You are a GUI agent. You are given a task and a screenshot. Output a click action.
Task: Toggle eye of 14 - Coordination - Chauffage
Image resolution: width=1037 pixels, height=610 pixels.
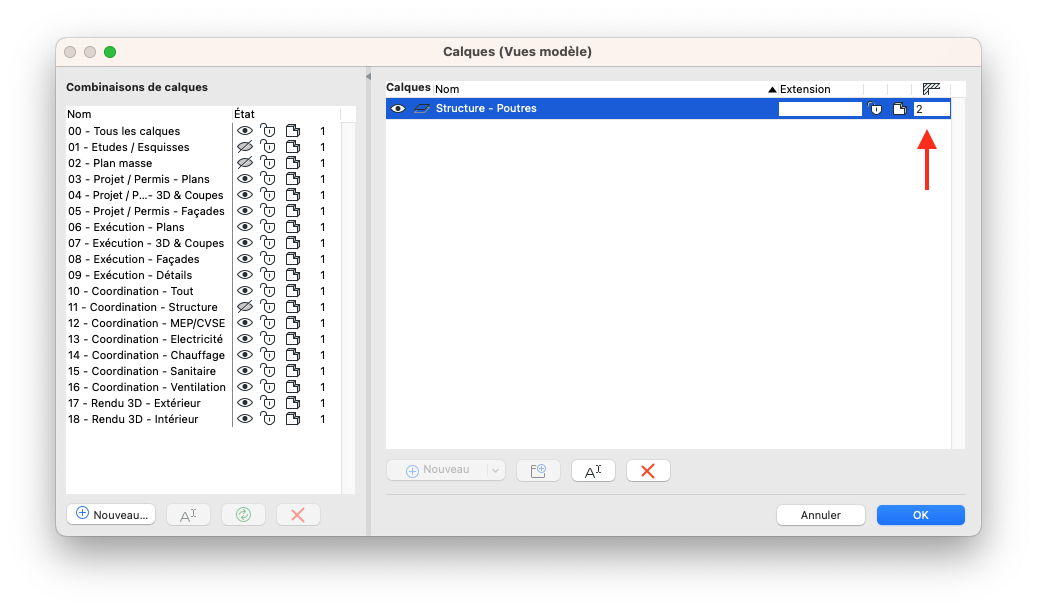pyautogui.click(x=245, y=355)
